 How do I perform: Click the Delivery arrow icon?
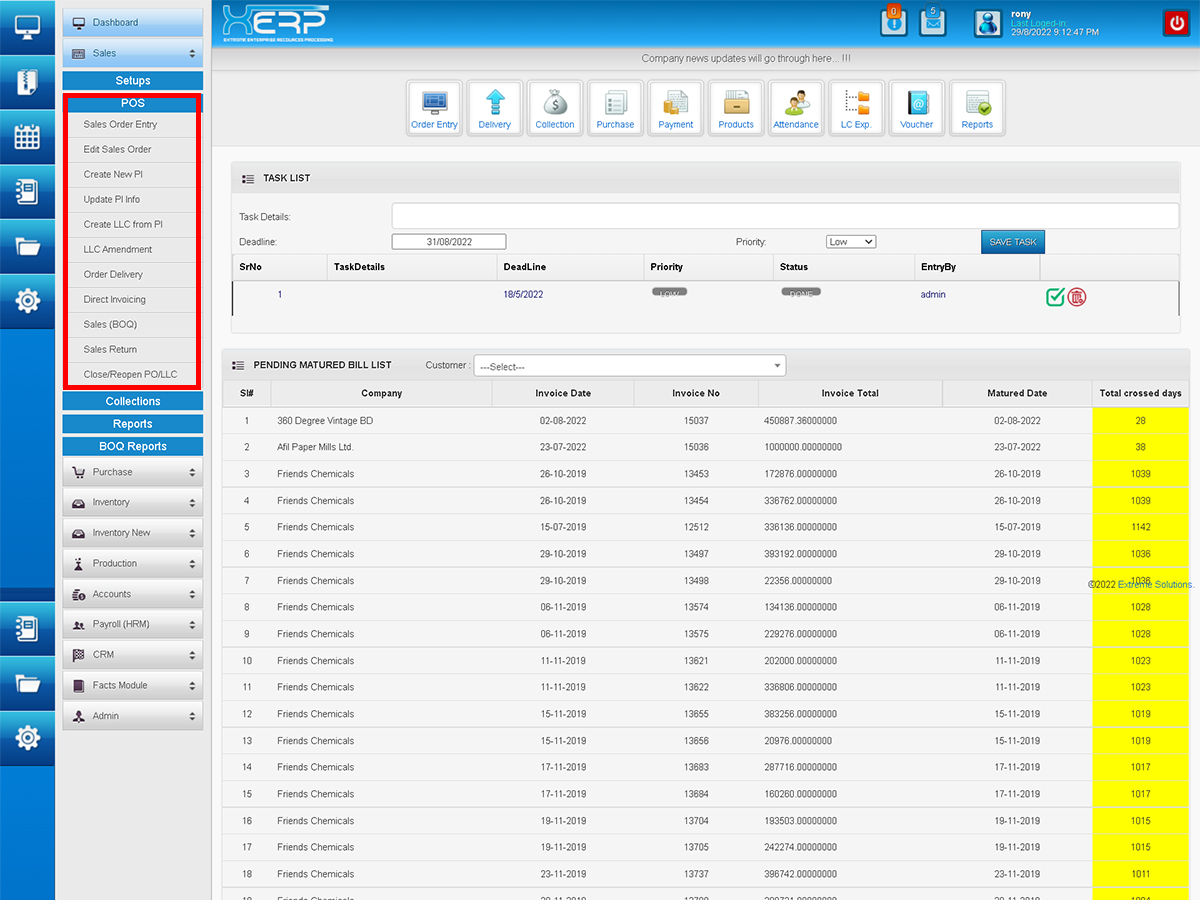tap(494, 107)
